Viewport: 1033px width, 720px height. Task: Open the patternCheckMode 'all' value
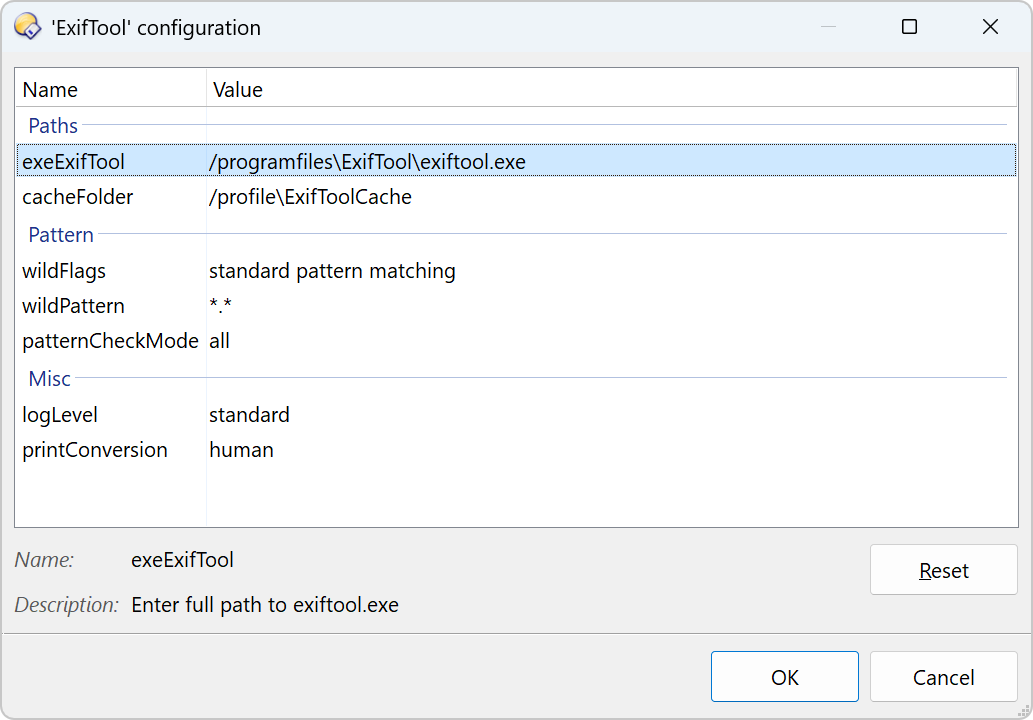219,341
